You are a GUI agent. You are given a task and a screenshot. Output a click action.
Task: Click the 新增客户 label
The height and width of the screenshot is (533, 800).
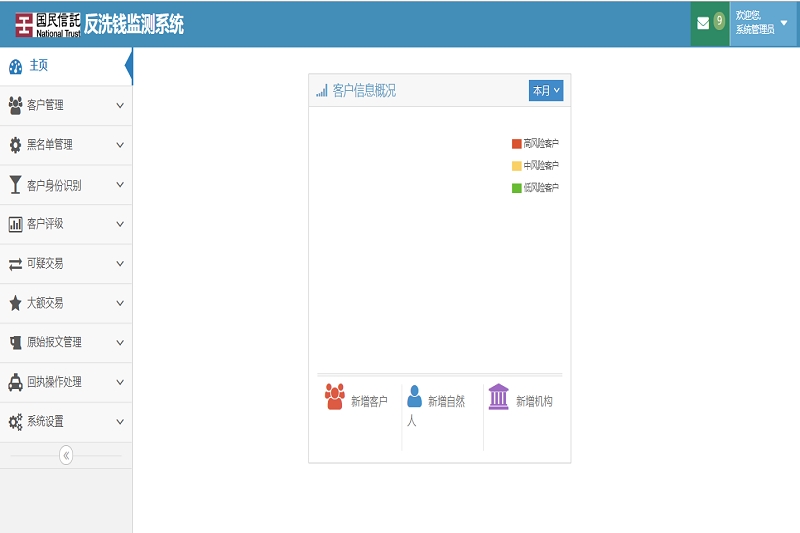point(369,402)
